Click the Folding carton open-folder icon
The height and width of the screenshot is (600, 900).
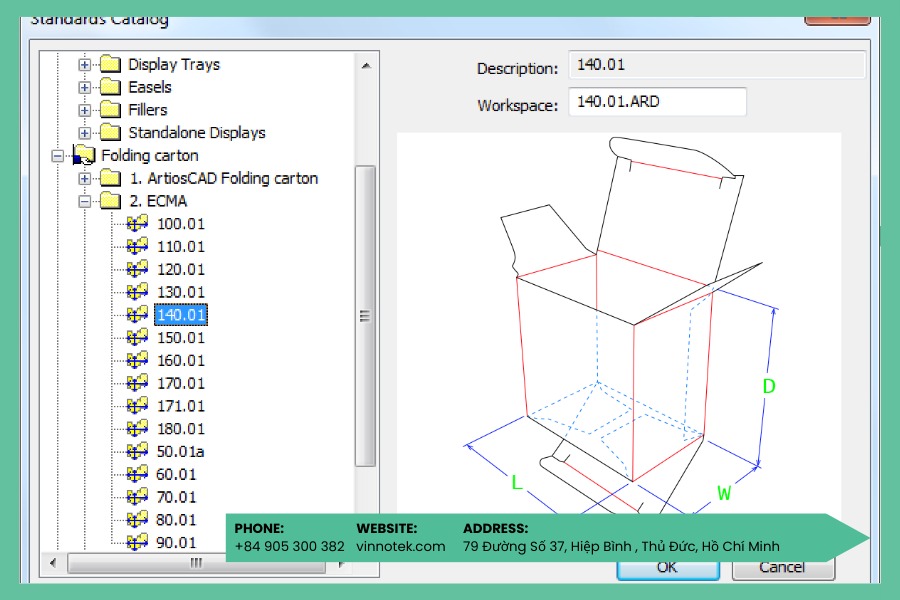pos(84,155)
